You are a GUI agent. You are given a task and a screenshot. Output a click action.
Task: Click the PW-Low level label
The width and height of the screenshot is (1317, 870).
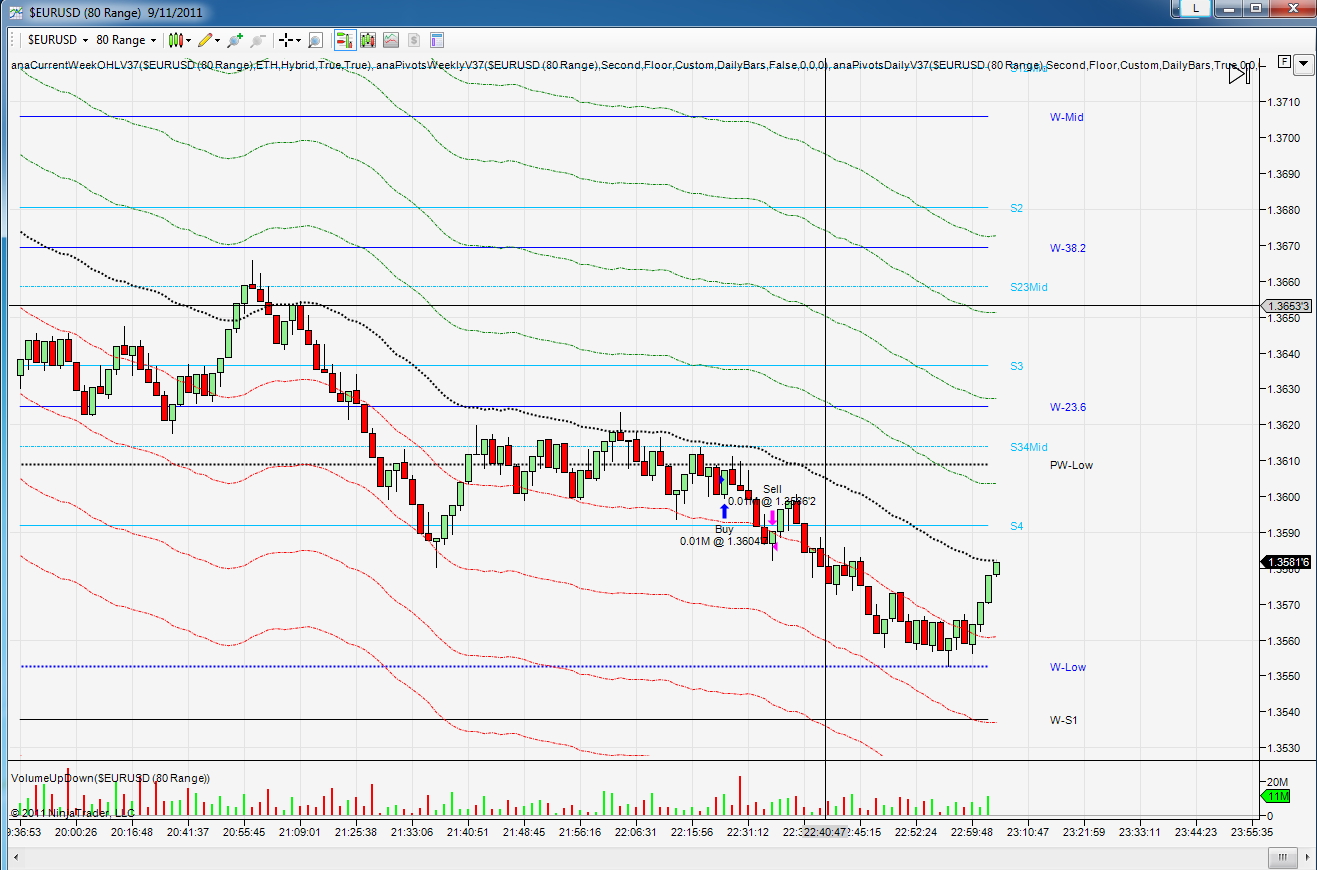pos(1071,465)
